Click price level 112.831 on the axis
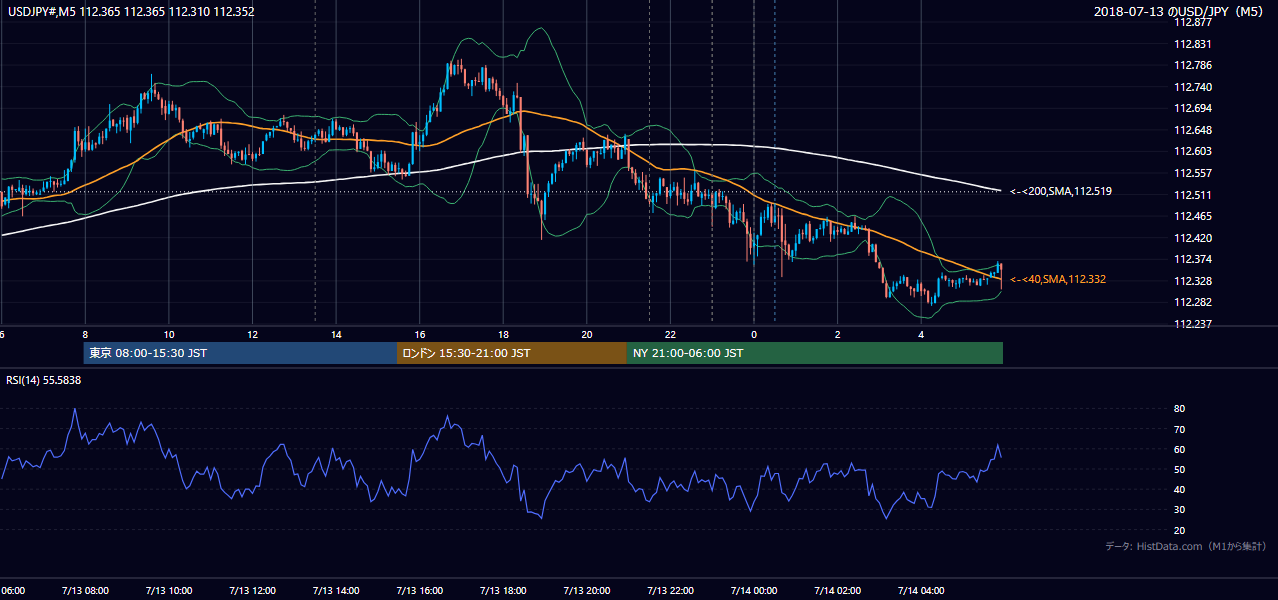 1193,44
